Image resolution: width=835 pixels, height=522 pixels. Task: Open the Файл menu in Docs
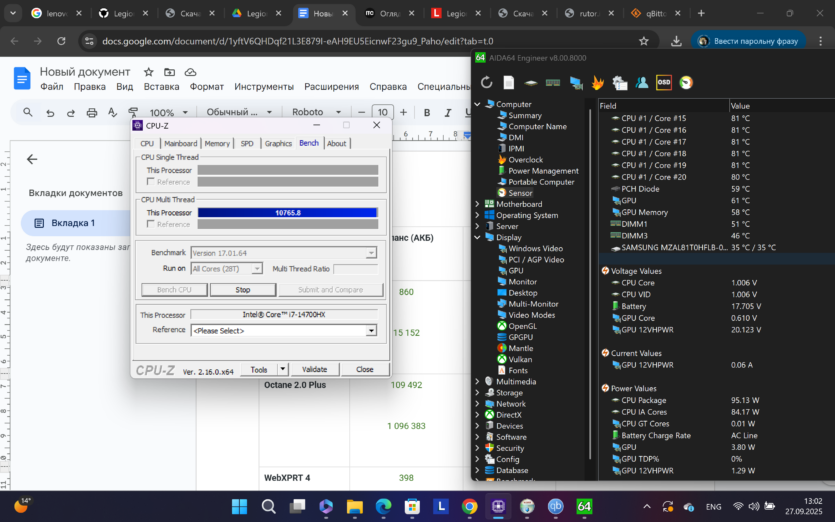[x=52, y=87]
